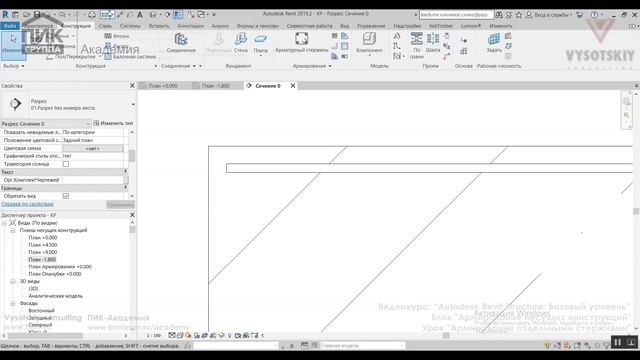The width and height of the screenshot is (640, 360).
Task: Click in the keyword search input field
Action: point(456,15)
